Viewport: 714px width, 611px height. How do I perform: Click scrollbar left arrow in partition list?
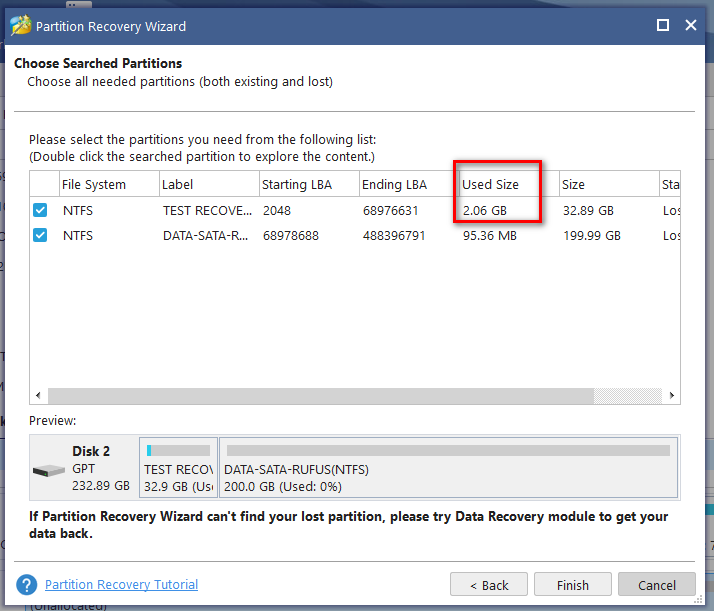click(x=38, y=395)
